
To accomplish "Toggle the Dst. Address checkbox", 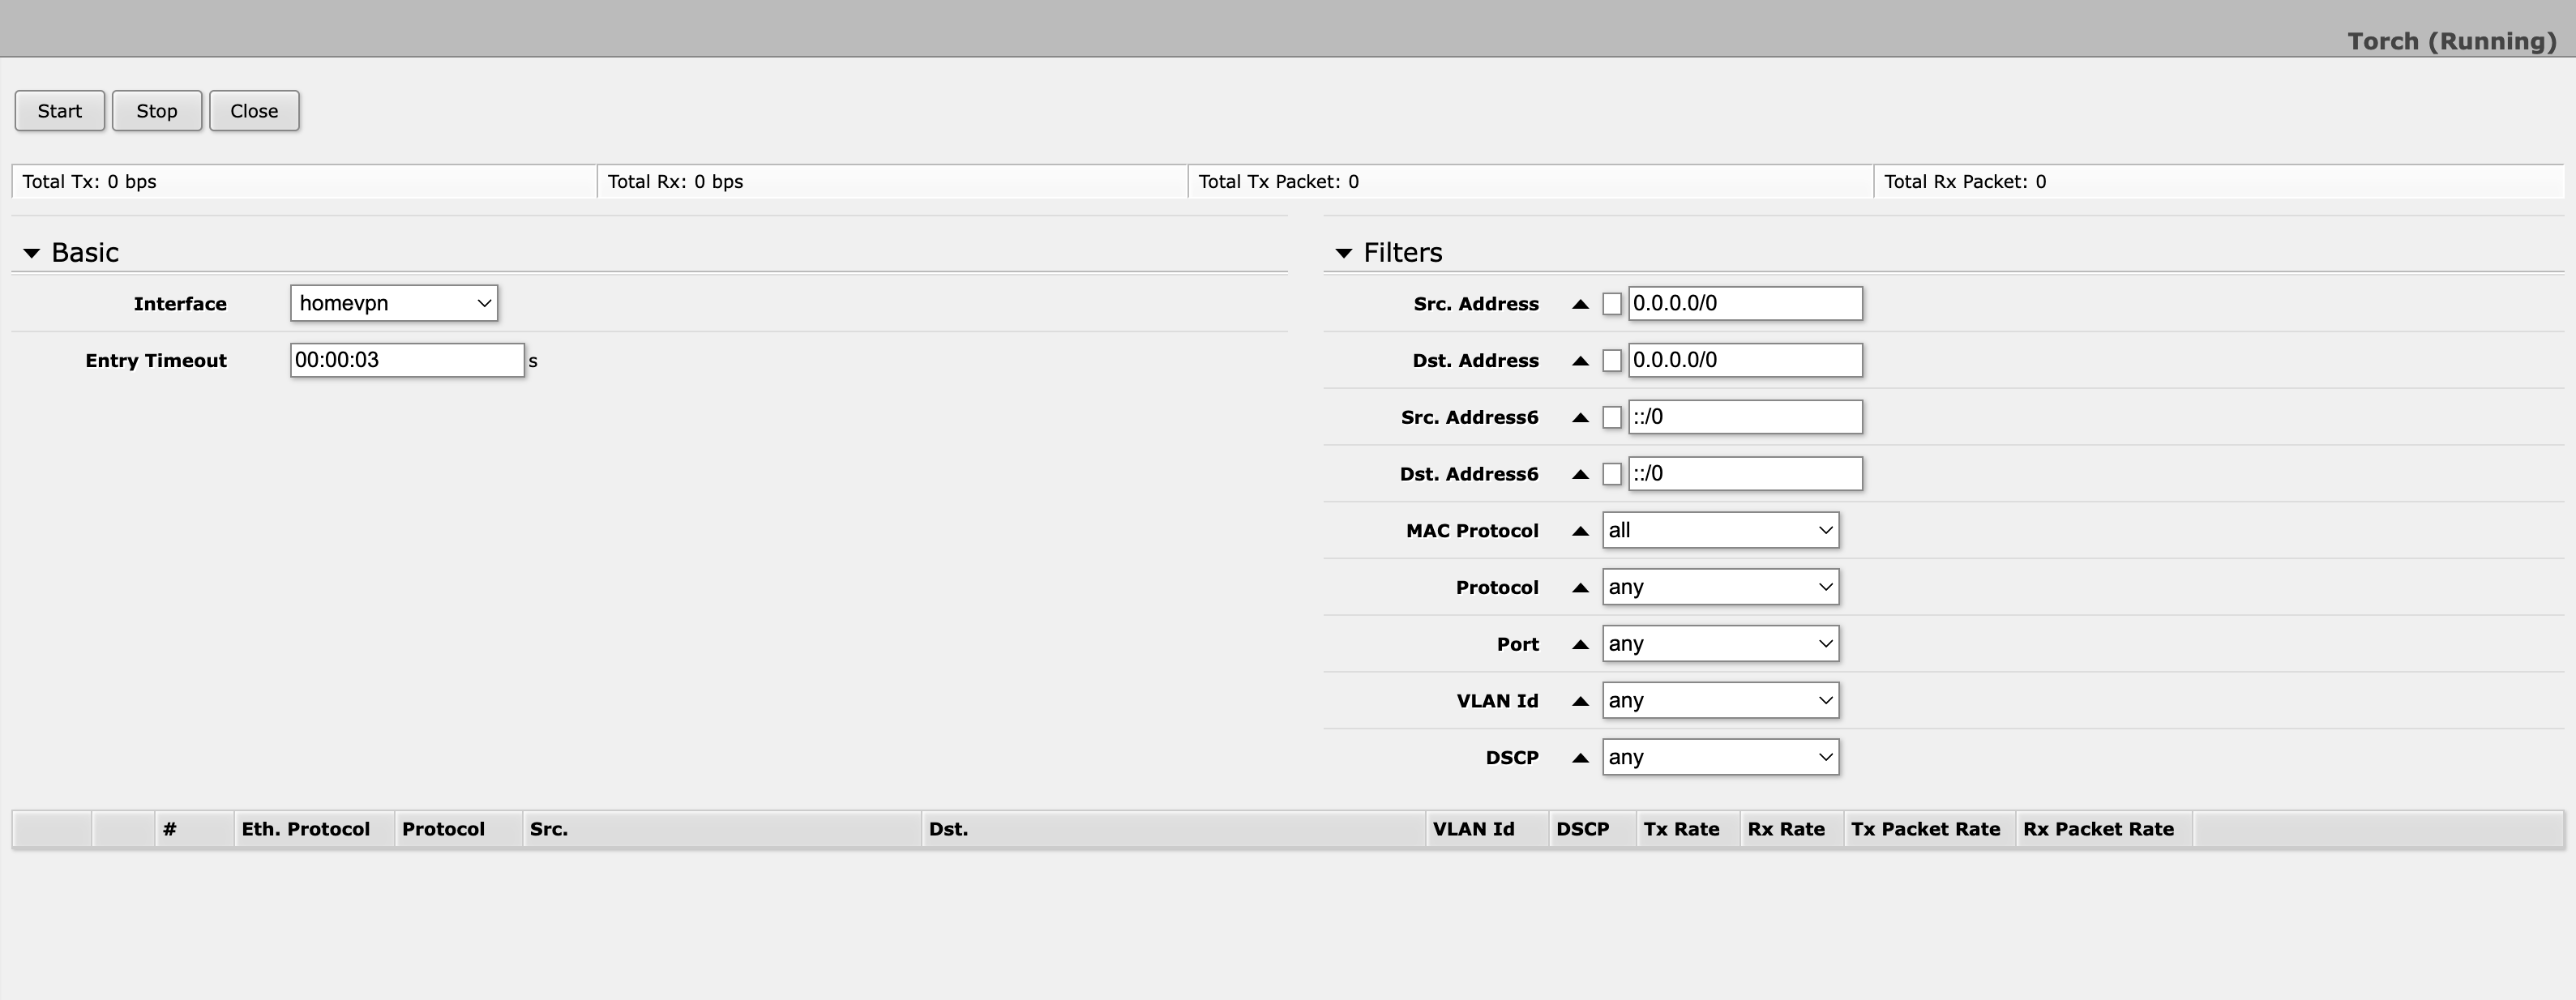I will pyautogui.click(x=1612, y=361).
